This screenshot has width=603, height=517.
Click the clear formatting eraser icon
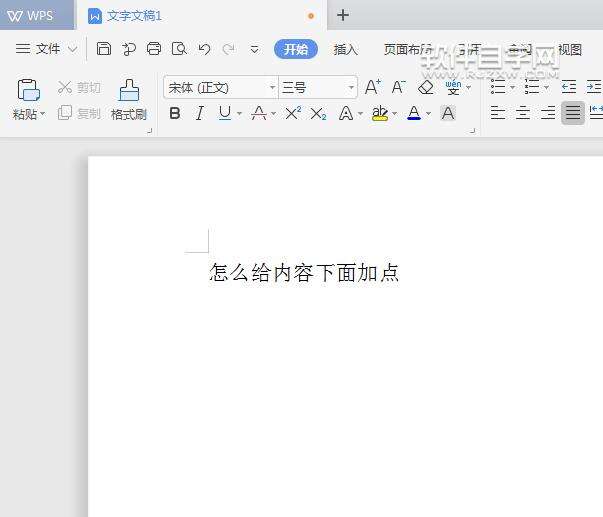pos(426,87)
